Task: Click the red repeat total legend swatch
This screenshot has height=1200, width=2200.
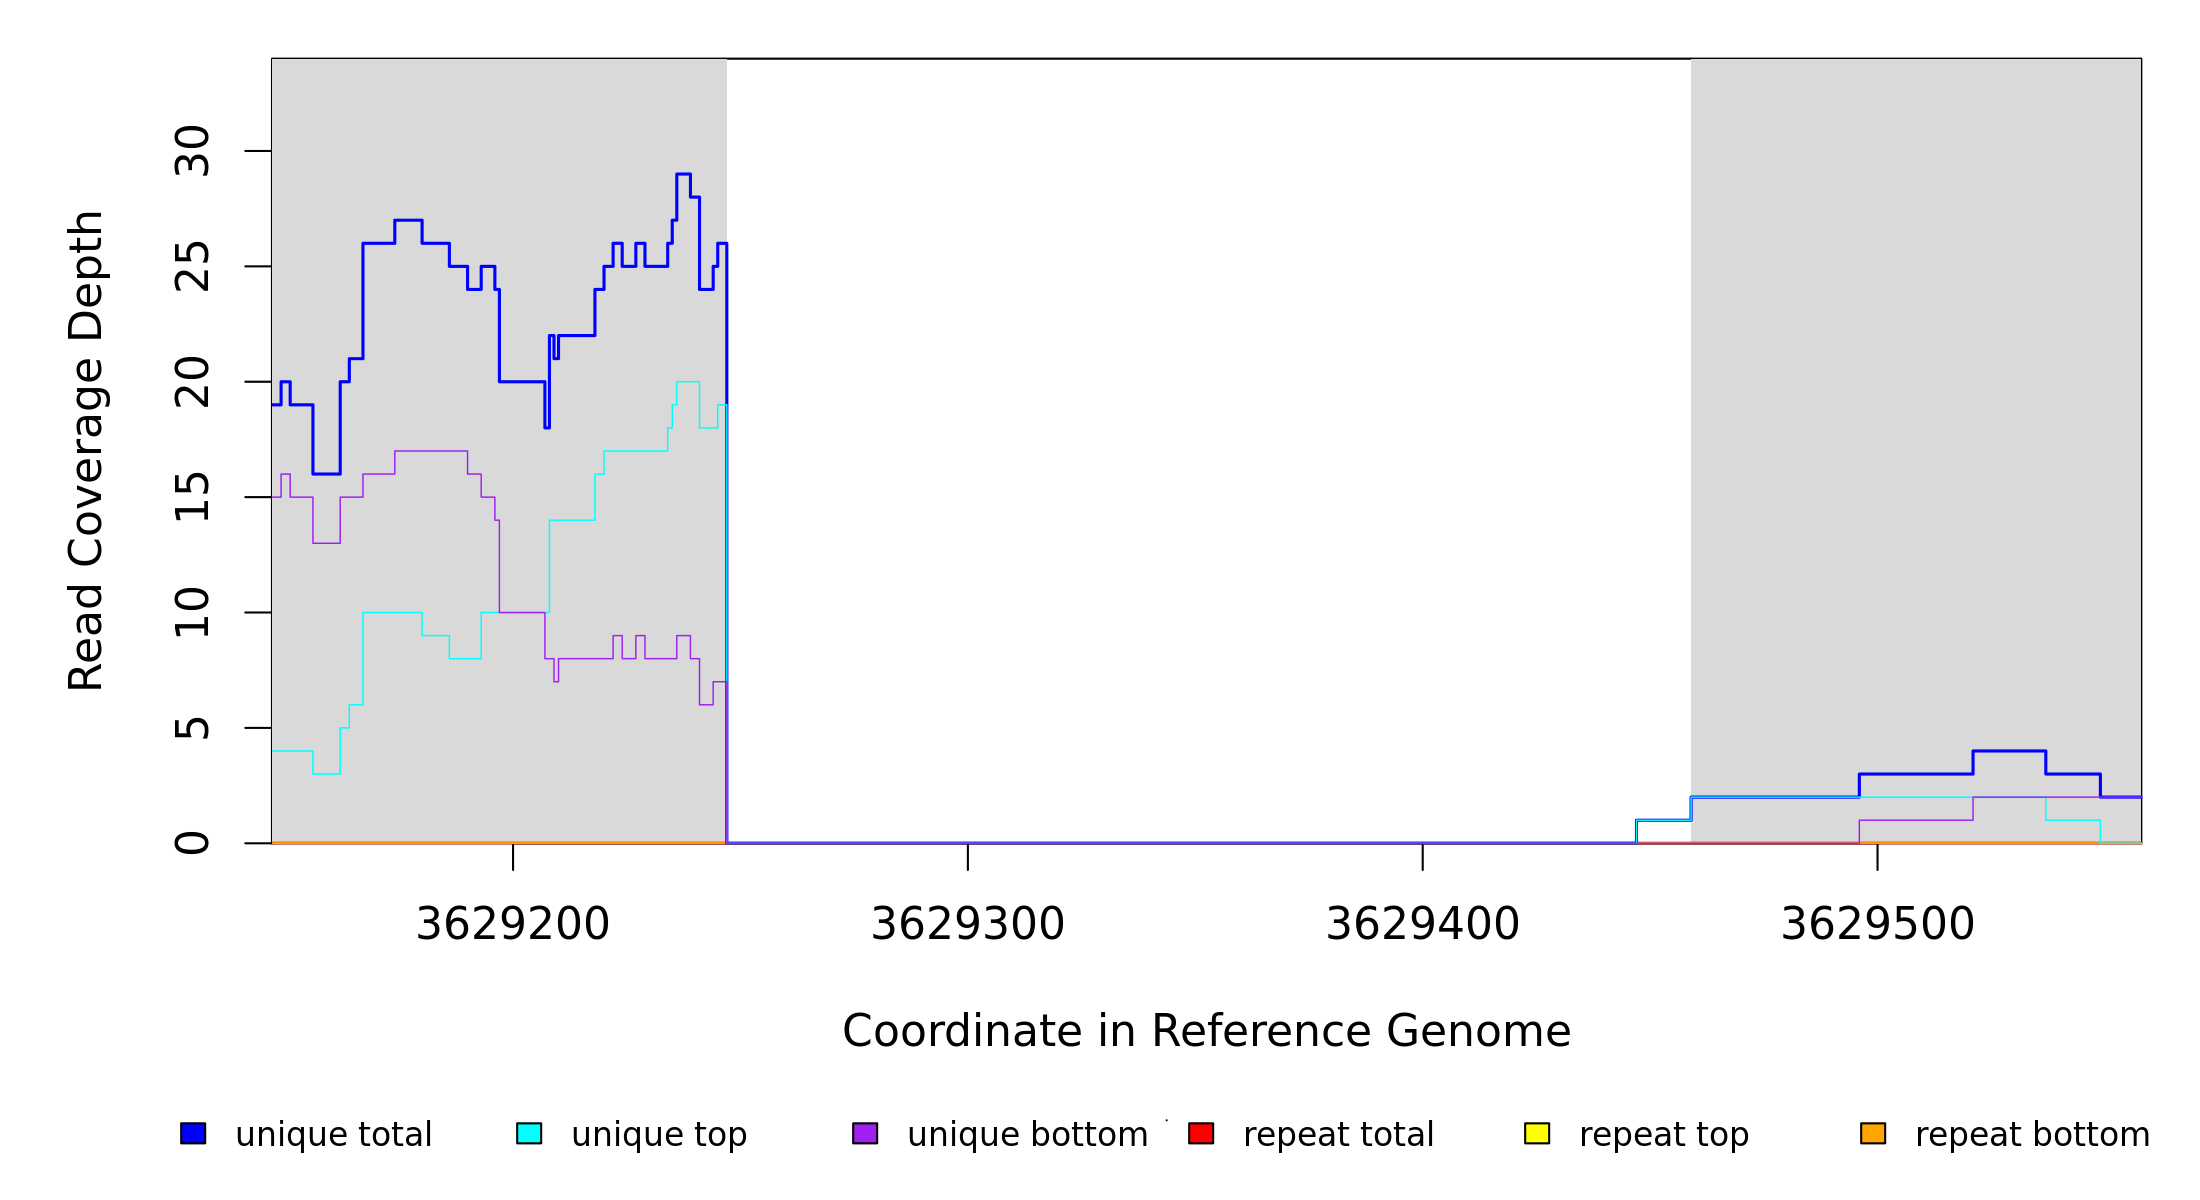Action: (x=1201, y=1133)
